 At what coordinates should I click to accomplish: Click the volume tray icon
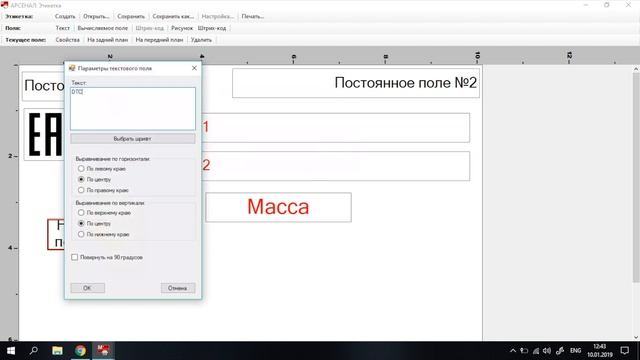[547, 351]
